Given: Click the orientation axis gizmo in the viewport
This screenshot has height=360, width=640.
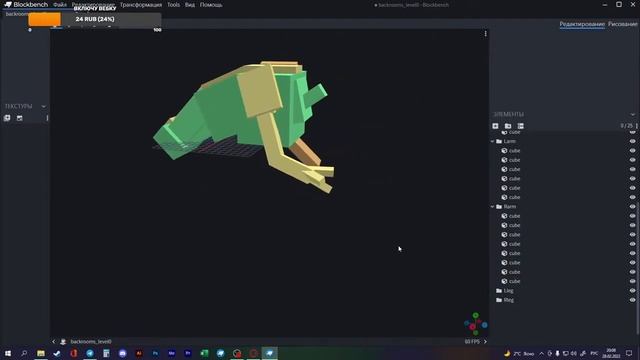Looking at the screenshot, I should click(x=476, y=324).
